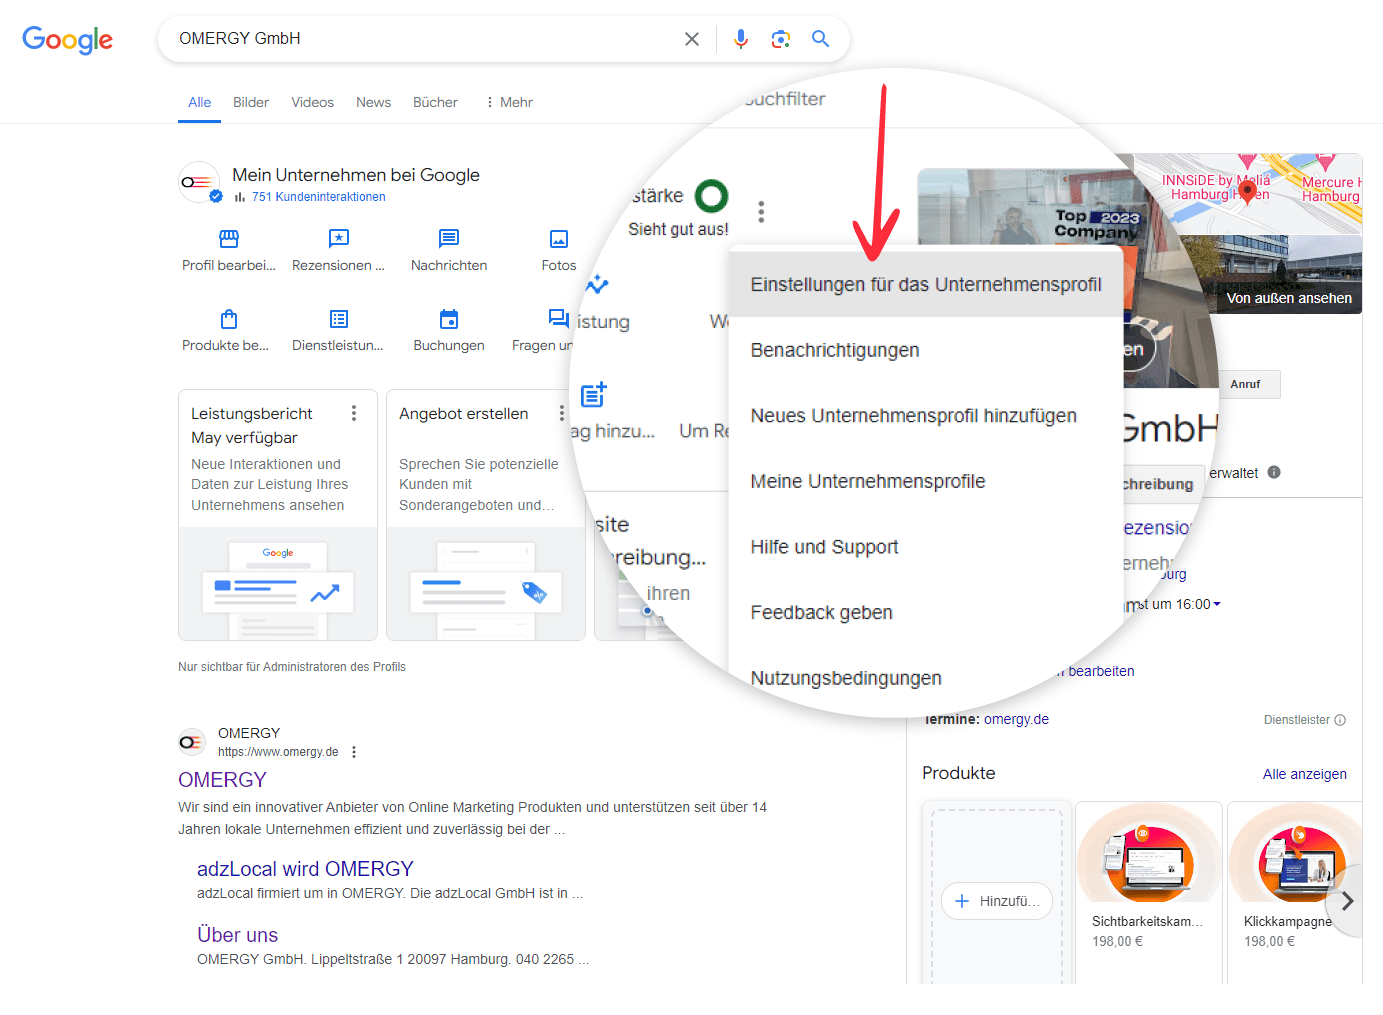Open the Fragen und Antworten chat icon

(558, 319)
